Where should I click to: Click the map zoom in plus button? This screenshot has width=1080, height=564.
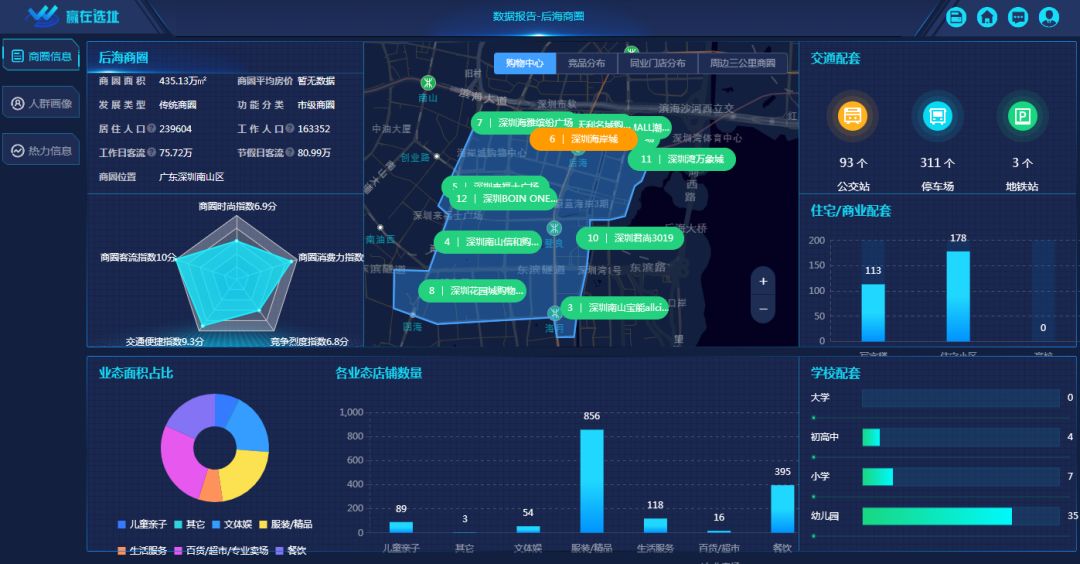click(763, 282)
